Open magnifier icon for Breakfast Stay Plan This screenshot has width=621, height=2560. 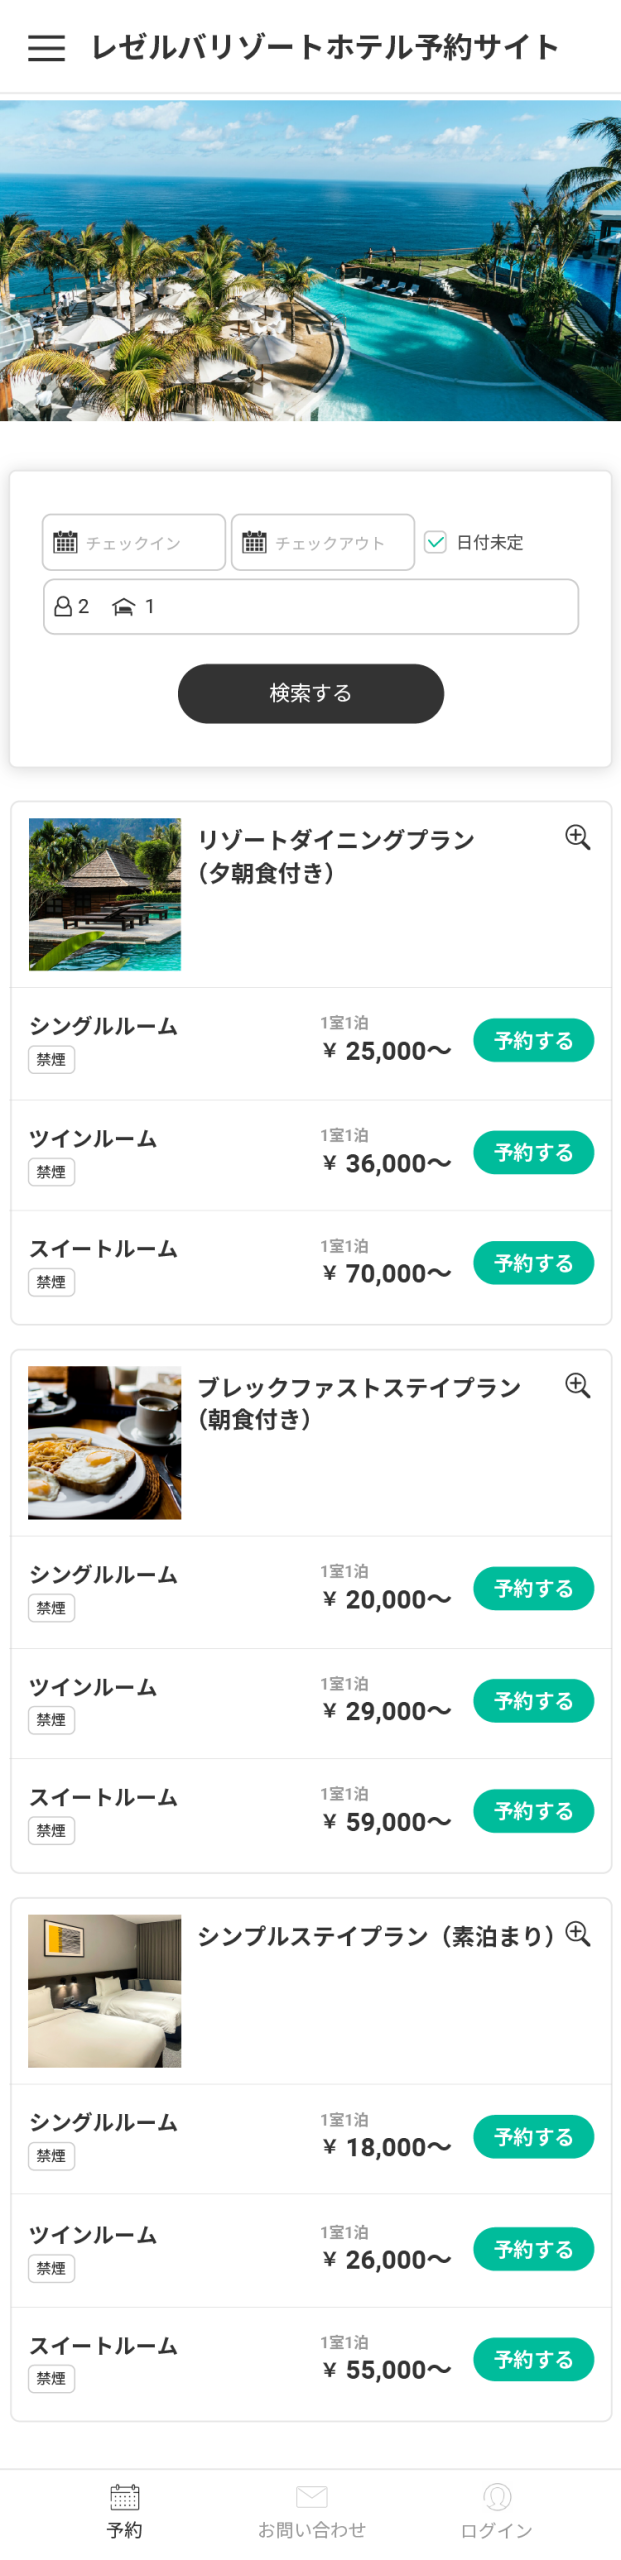(577, 1385)
